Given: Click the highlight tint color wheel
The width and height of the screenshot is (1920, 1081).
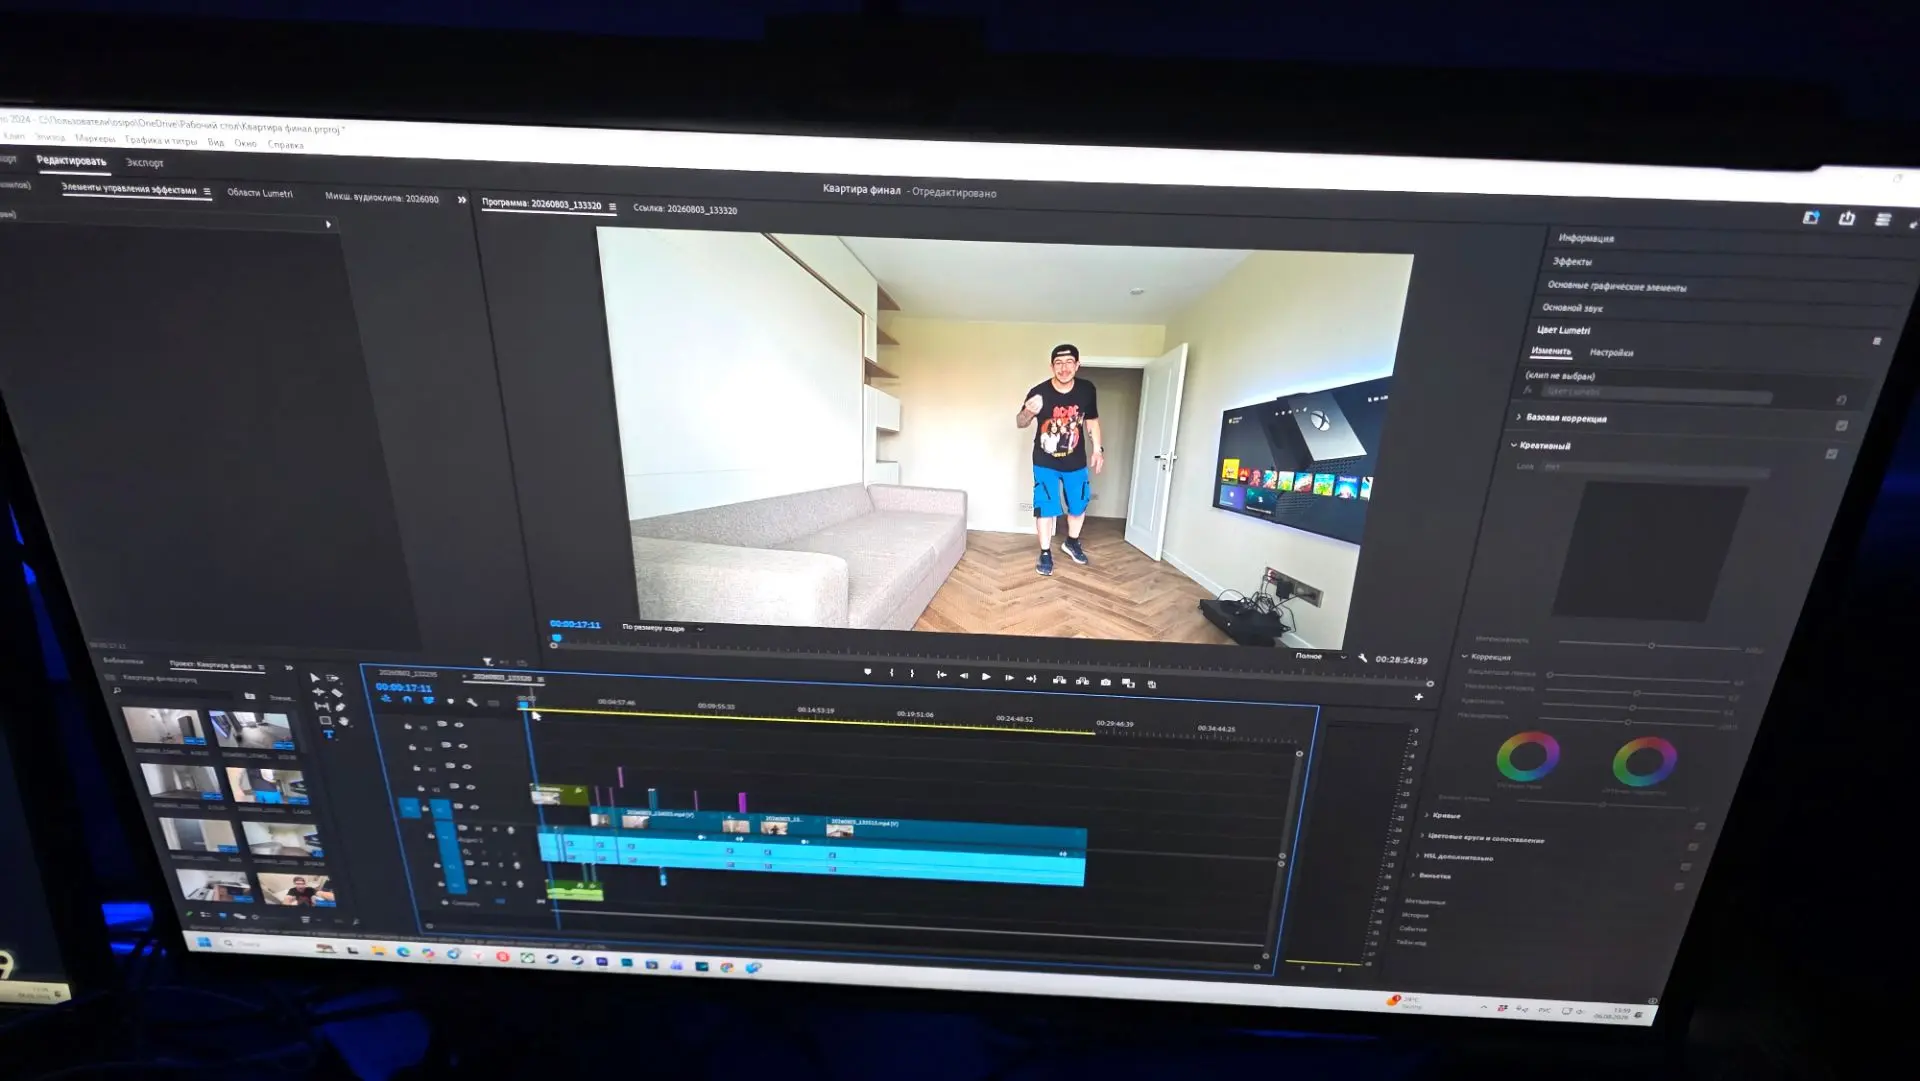Looking at the screenshot, I should coord(1644,761).
